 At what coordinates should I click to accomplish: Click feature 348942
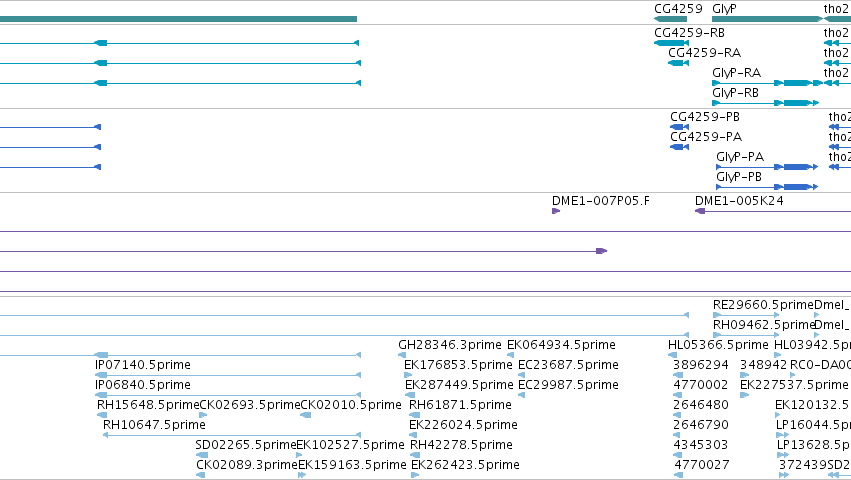763,365
